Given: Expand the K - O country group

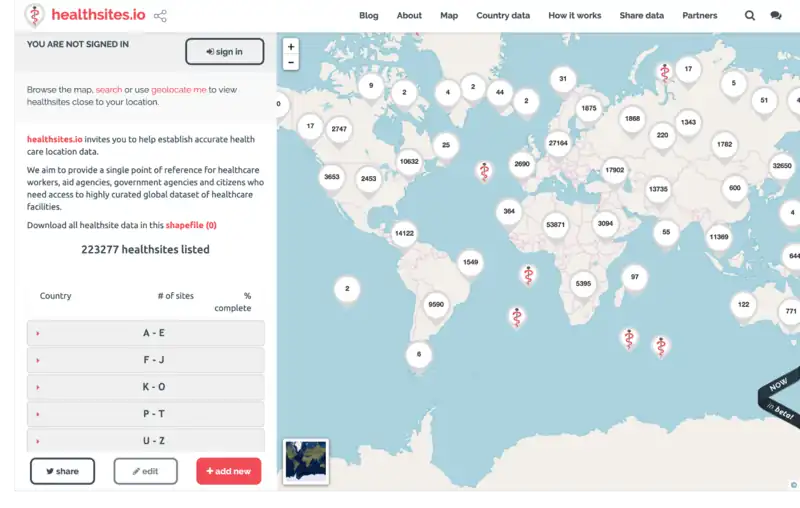Looking at the screenshot, I should point(146,387).
